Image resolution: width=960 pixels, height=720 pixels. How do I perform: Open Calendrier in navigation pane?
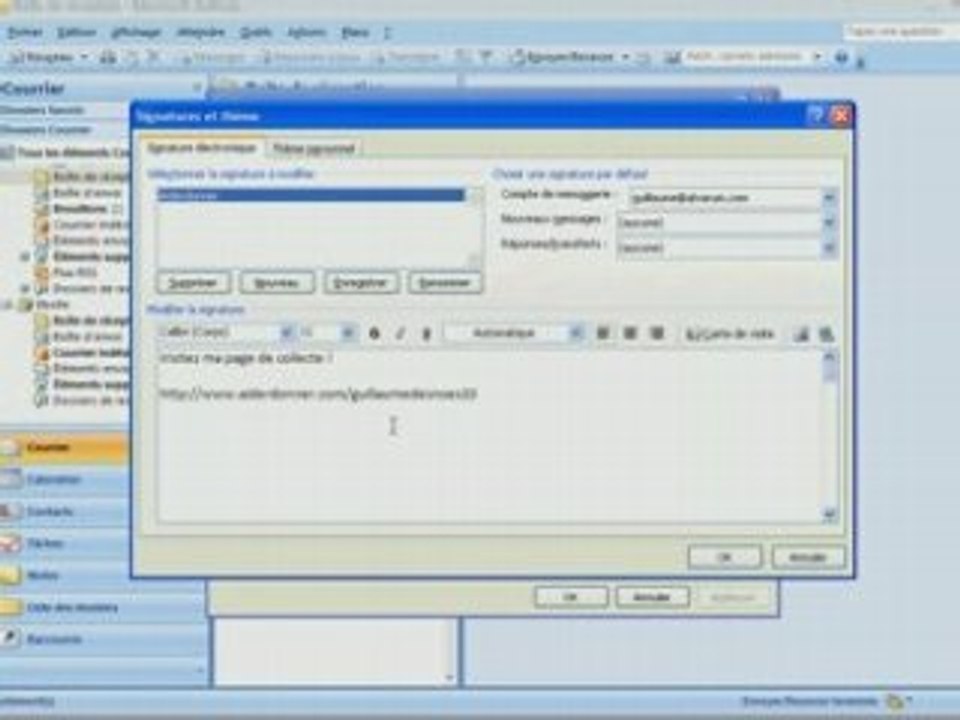[x=65, y=479]
